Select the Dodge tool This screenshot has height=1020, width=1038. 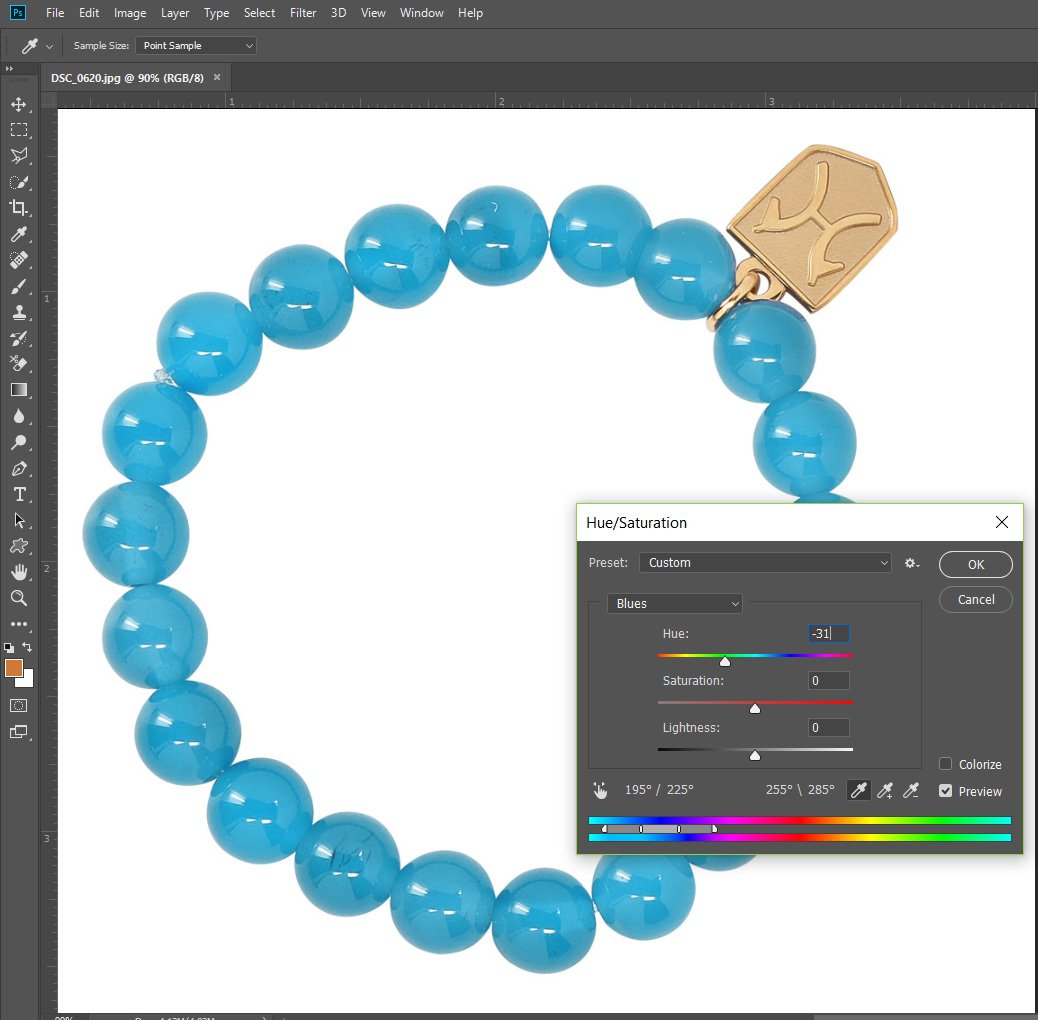(x=19, y=442)
